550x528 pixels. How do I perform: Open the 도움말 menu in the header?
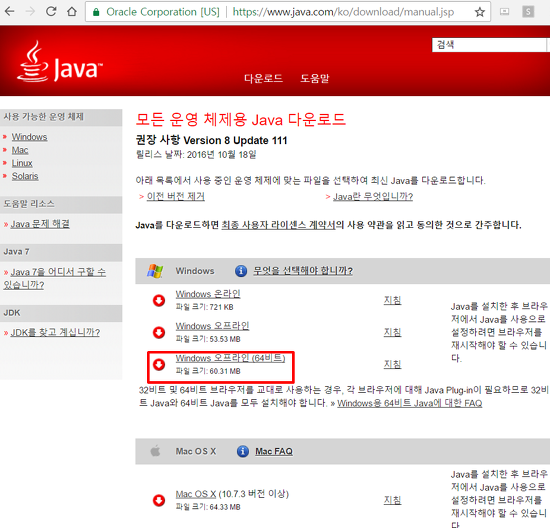pyautogui.click(x=315, y=78)
